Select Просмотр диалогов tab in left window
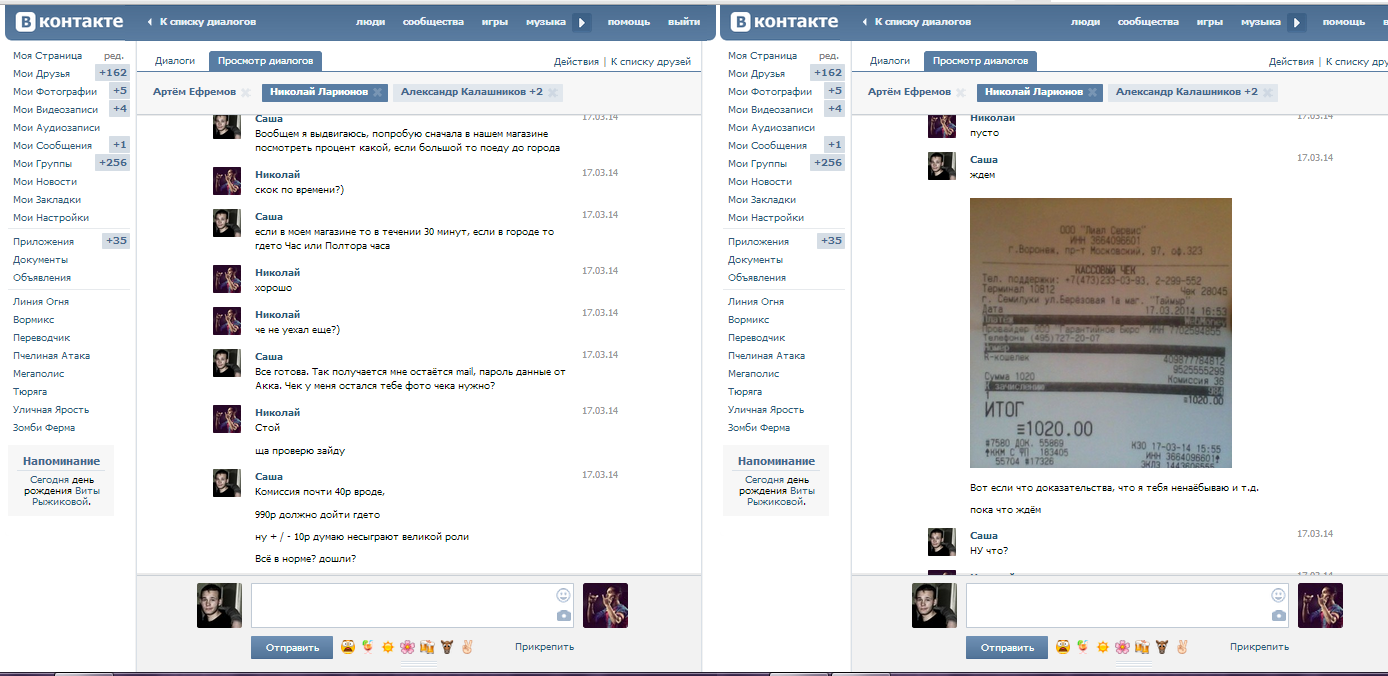The width and height of the screenshot is (1388, 676). pos(265,61)
